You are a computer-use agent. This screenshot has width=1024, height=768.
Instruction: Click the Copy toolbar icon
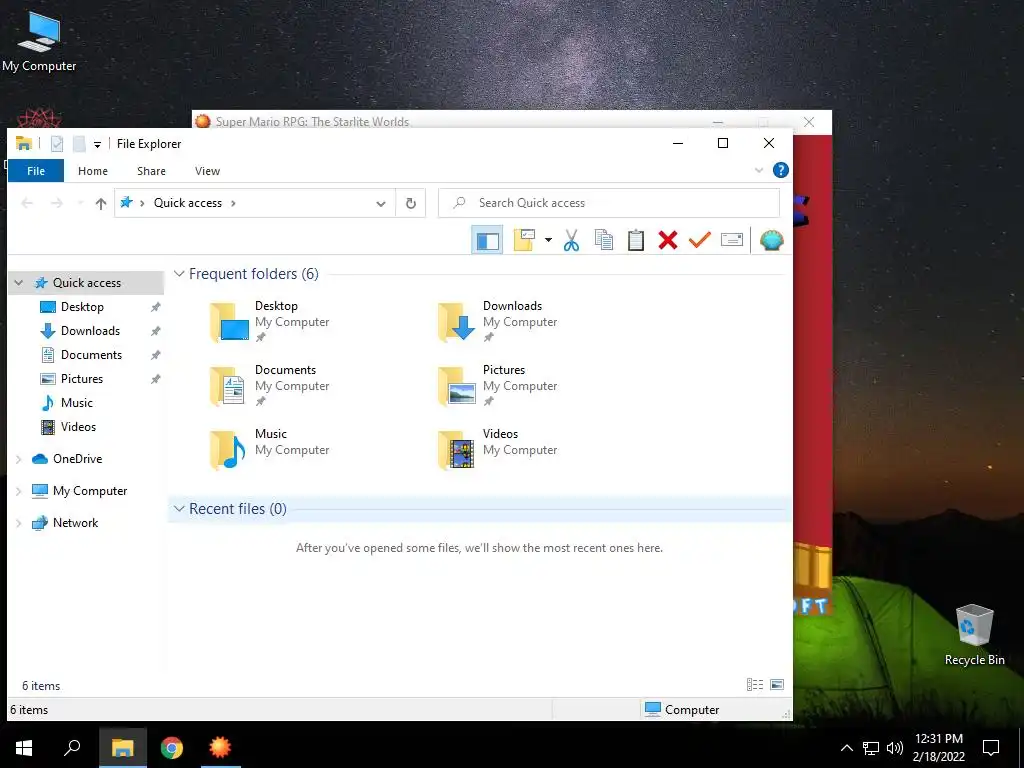coord(604,240)
